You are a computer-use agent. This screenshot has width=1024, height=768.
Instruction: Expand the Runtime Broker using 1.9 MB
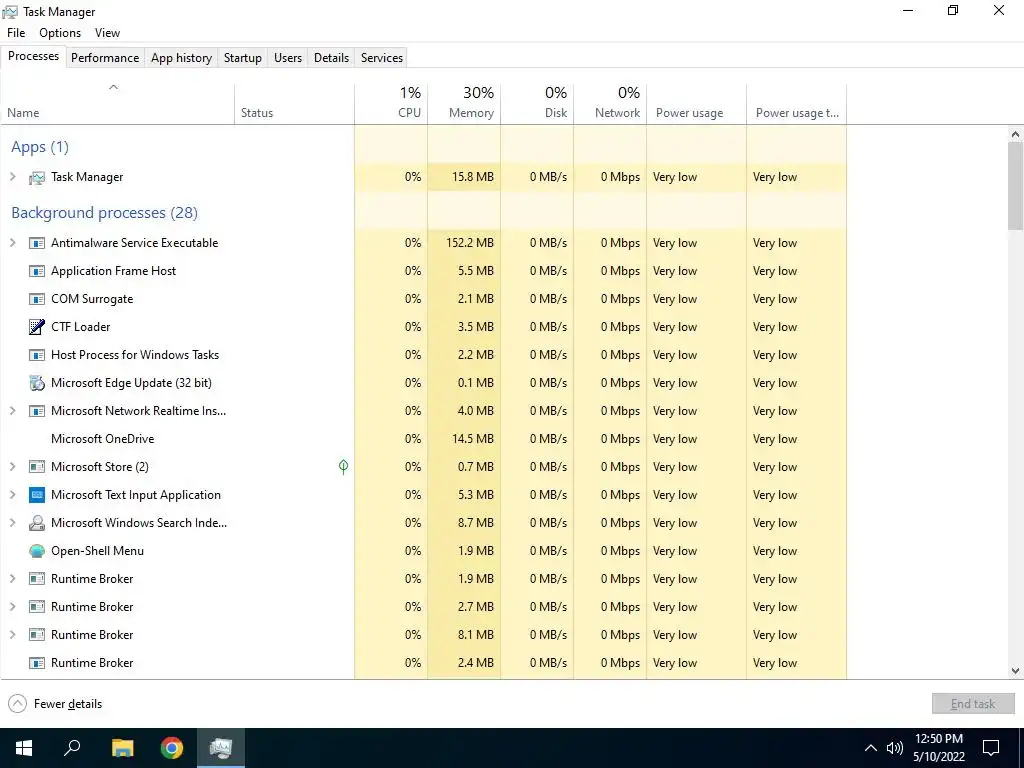[12, 579]
